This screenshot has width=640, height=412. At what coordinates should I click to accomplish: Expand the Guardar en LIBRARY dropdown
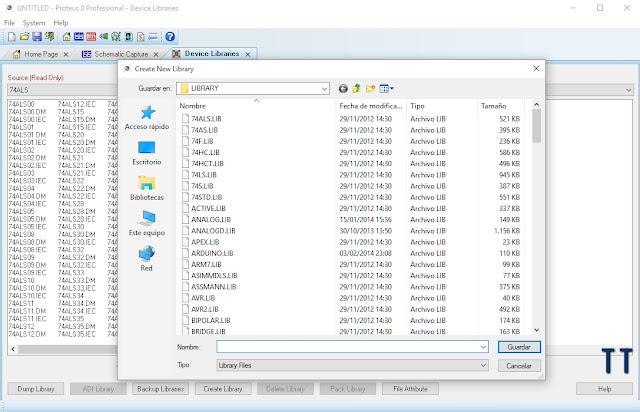[x=324, y=89]
